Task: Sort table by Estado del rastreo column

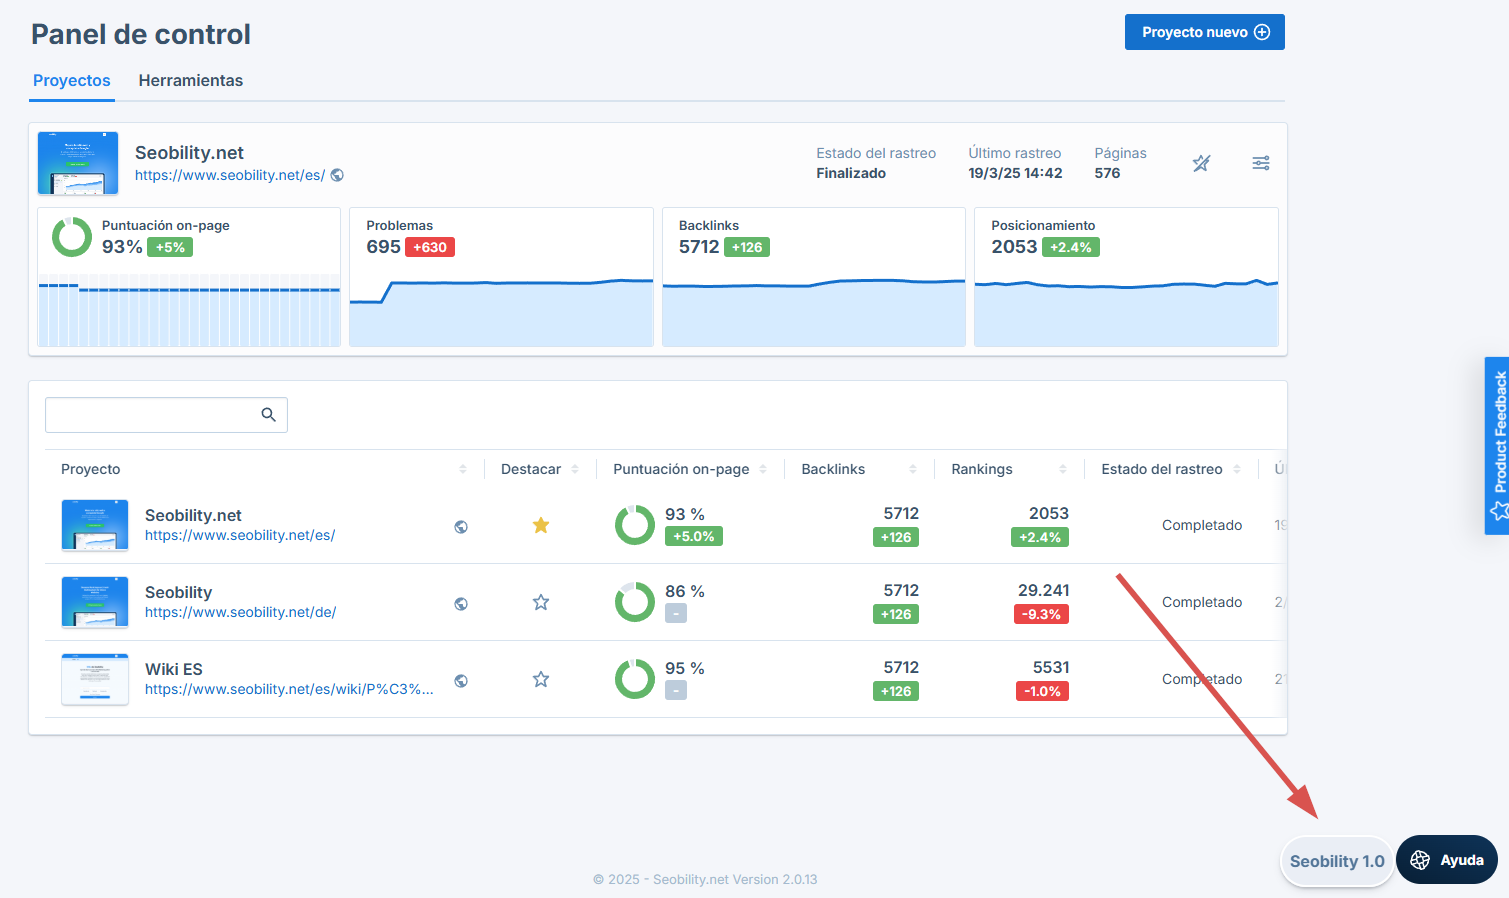Action: [x=1237, y=469]
